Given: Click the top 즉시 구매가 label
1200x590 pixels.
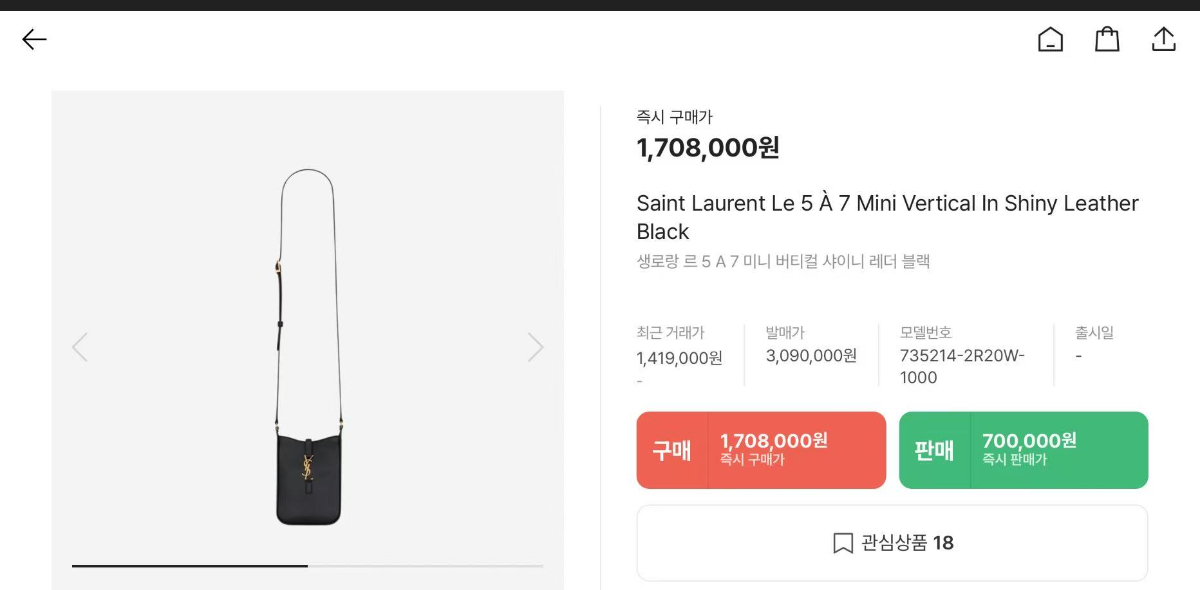Looking at the screenshot, I should (x=675, y=117).
